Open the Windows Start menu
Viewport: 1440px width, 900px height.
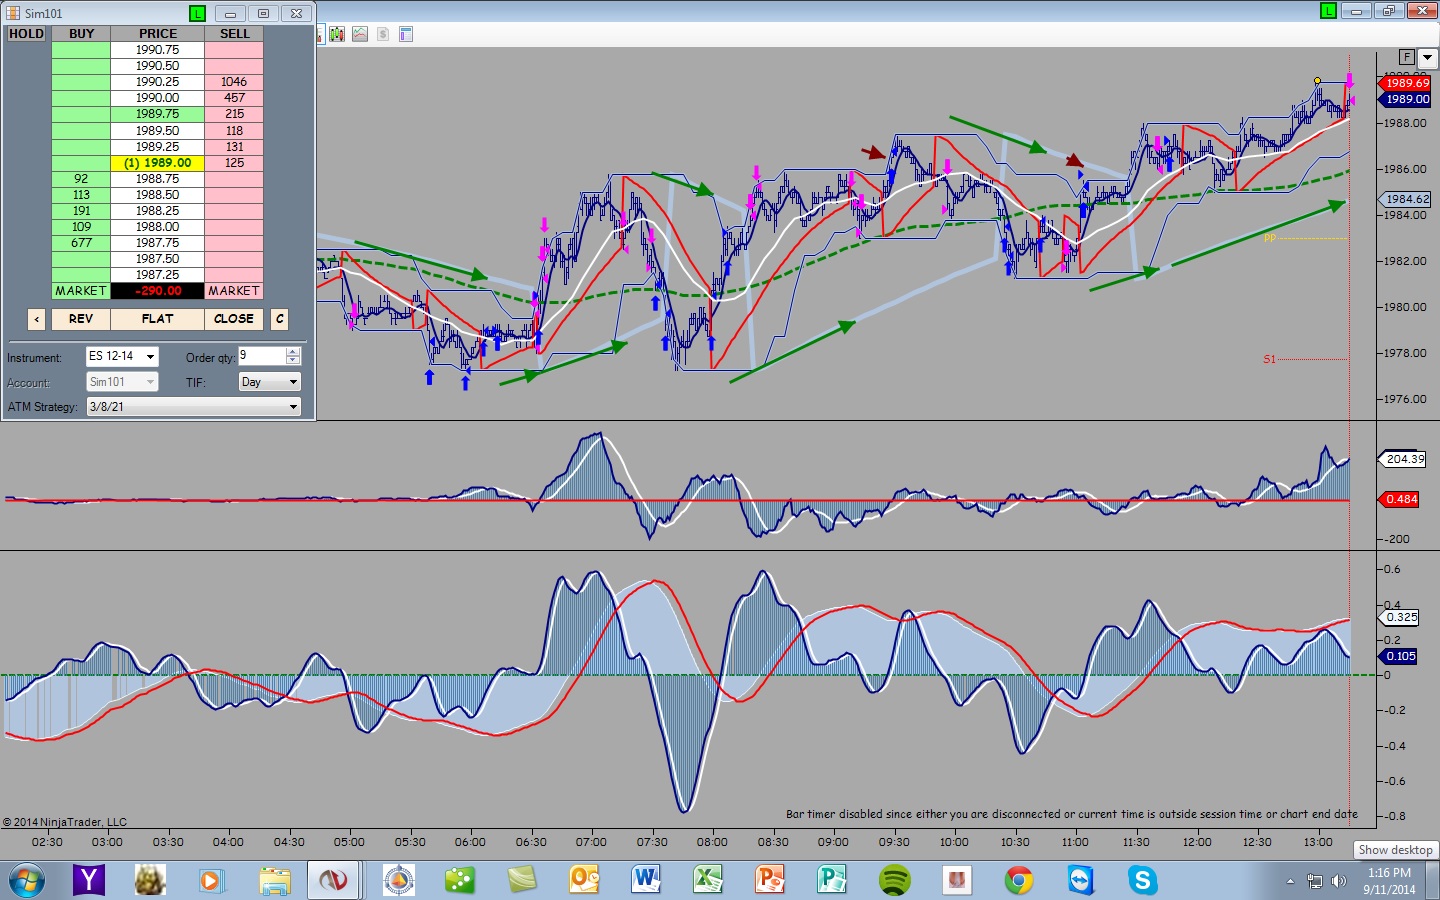click(27, 881)
